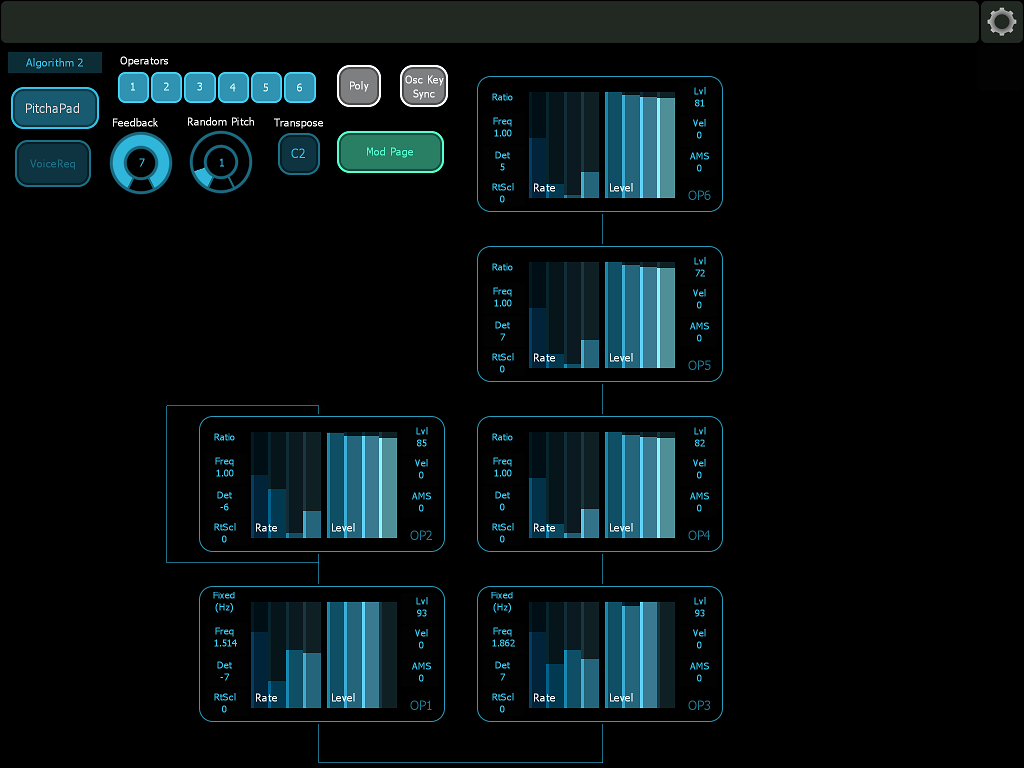Screen dimensions: 1024x768
Task: Click the Feedback knob
Action: click(x=141, y=162)
